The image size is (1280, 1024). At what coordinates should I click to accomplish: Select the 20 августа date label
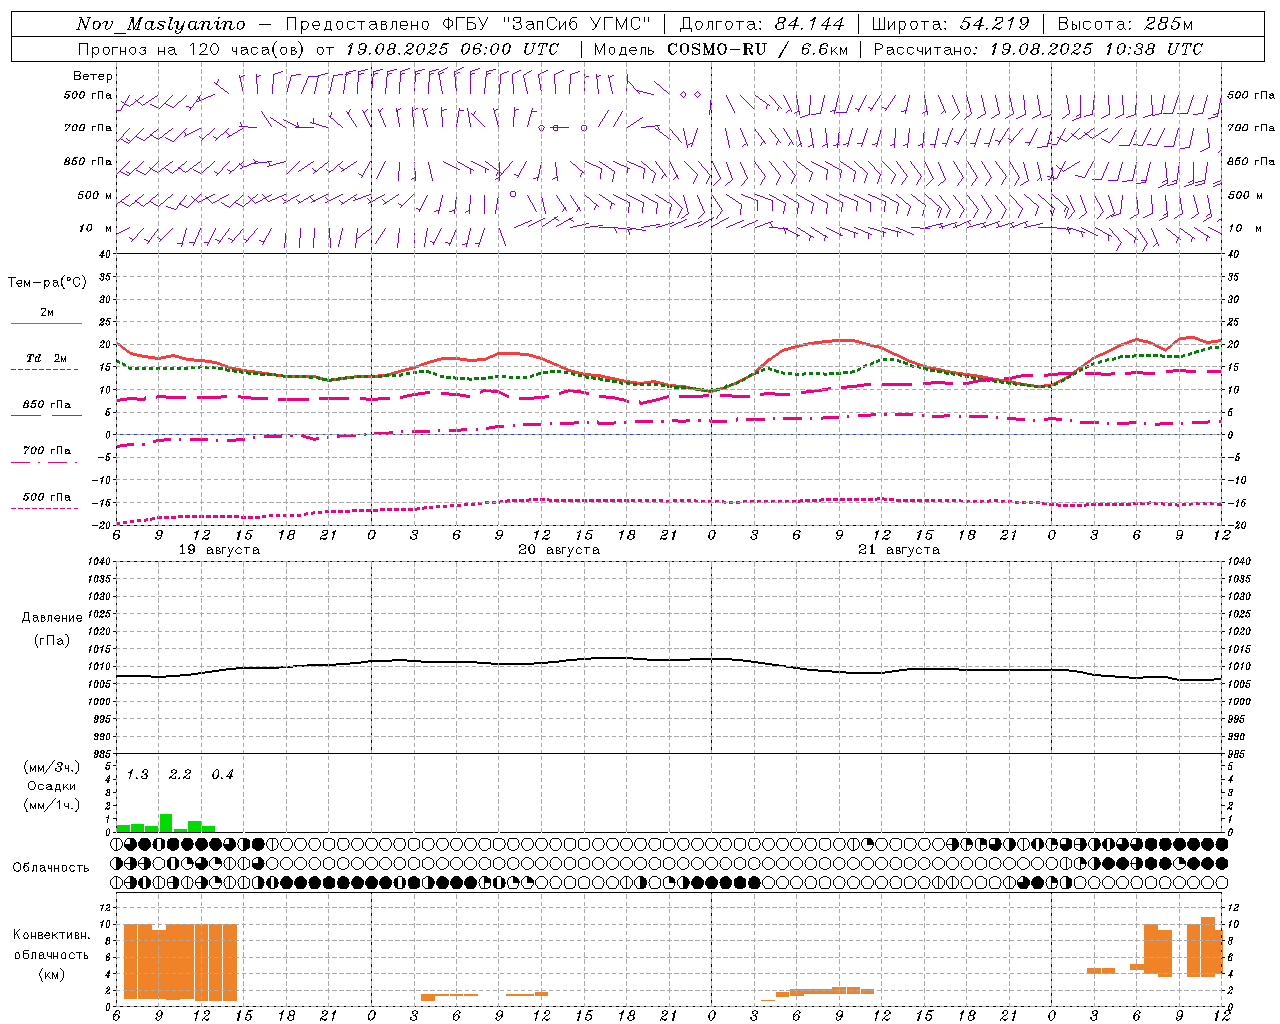[559, 550]
